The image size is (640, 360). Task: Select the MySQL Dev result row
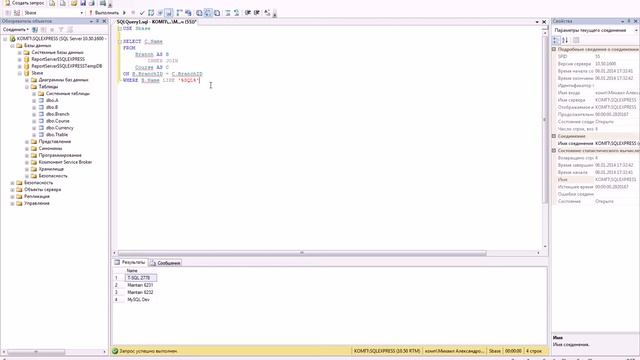point(138,300)
